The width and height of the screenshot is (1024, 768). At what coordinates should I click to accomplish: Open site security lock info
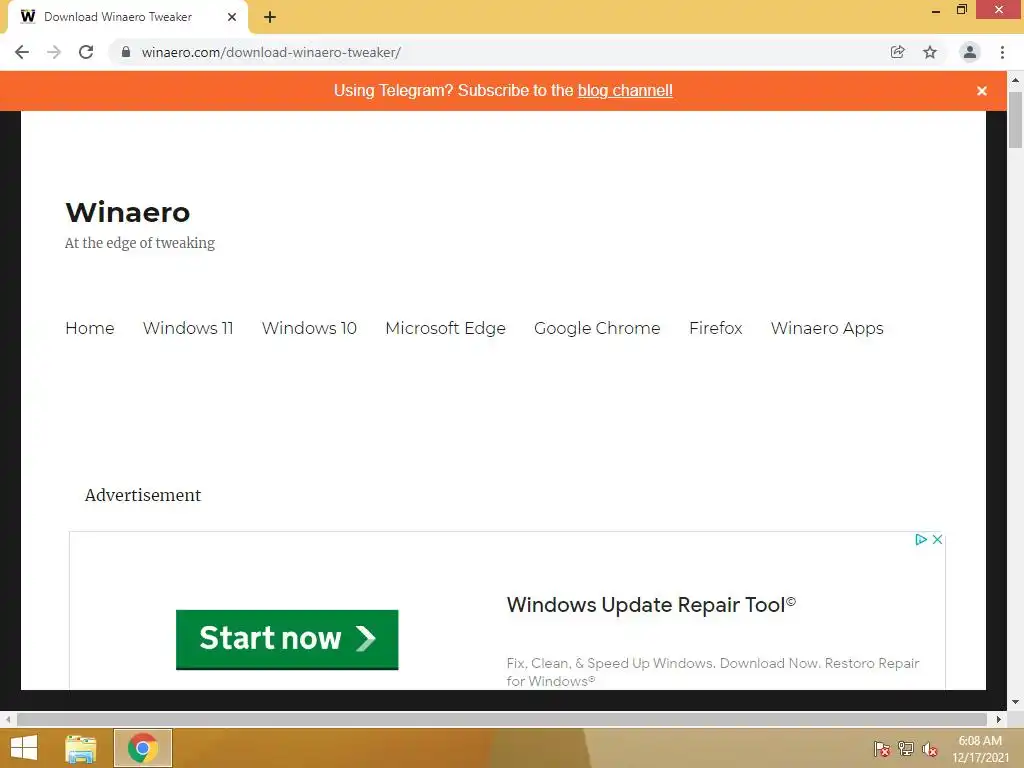(126, 52)
